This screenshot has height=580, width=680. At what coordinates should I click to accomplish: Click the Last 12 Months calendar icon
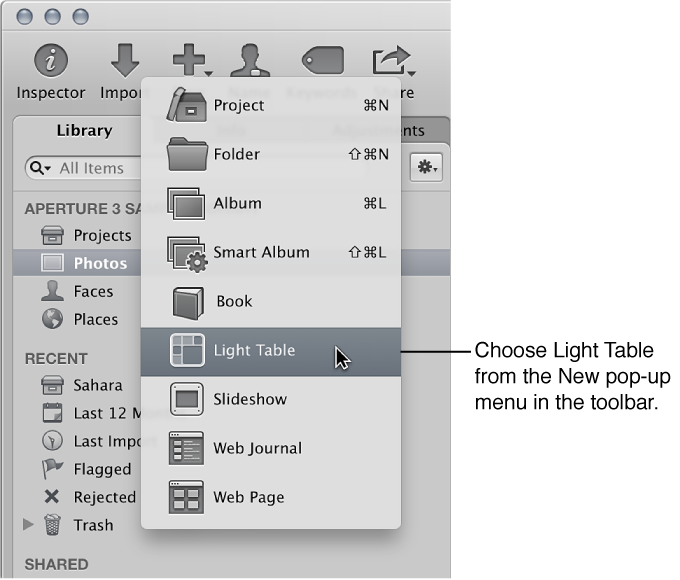[x=52, y=413]
